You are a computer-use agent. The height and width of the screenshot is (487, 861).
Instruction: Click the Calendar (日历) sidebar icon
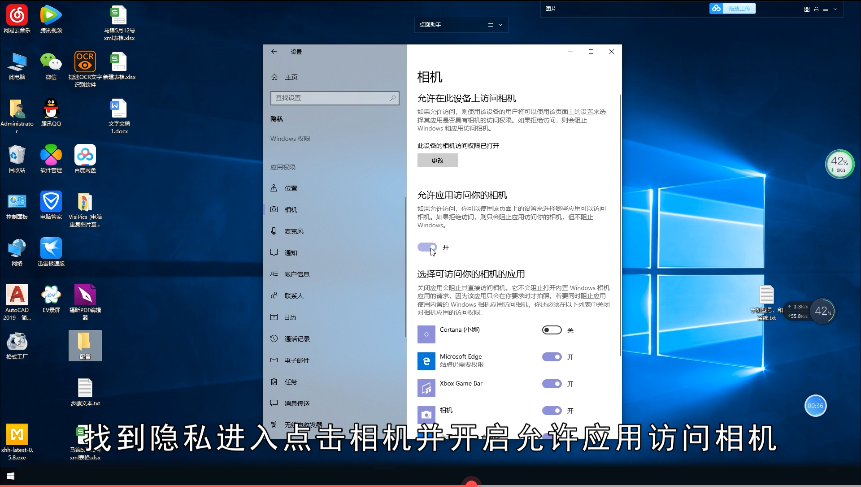point(274,317)
